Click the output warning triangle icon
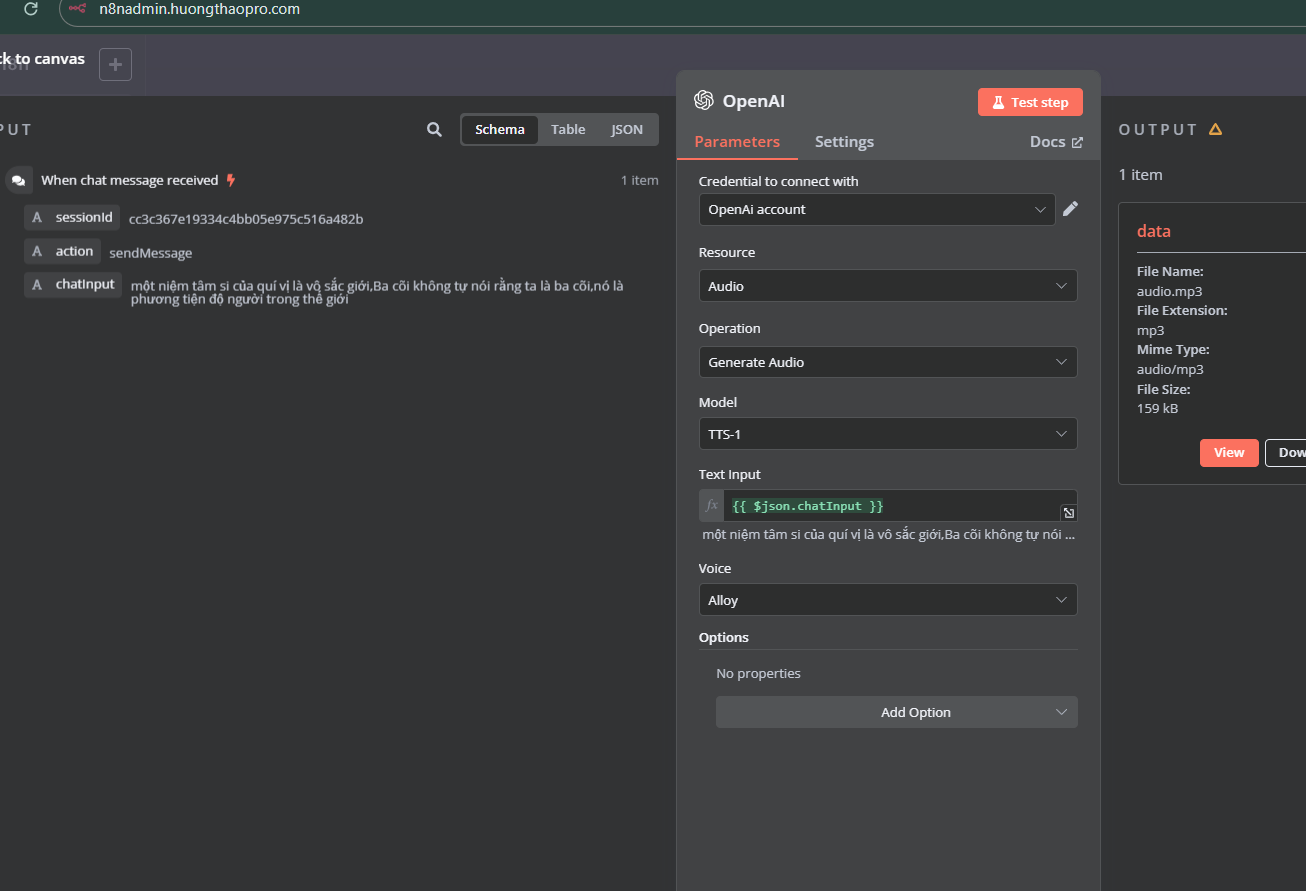Image resolution: width=1306 pixels, height=891 pixels. tap(1215, 129)
